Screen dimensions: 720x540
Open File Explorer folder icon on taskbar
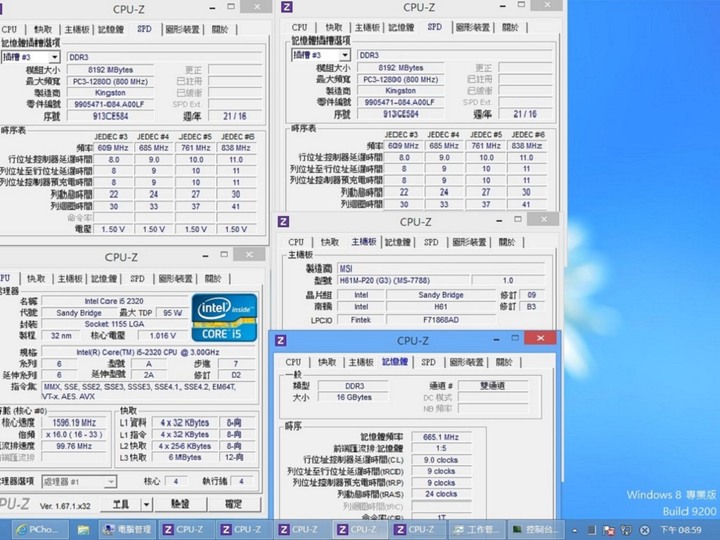[x=83, y=529]
